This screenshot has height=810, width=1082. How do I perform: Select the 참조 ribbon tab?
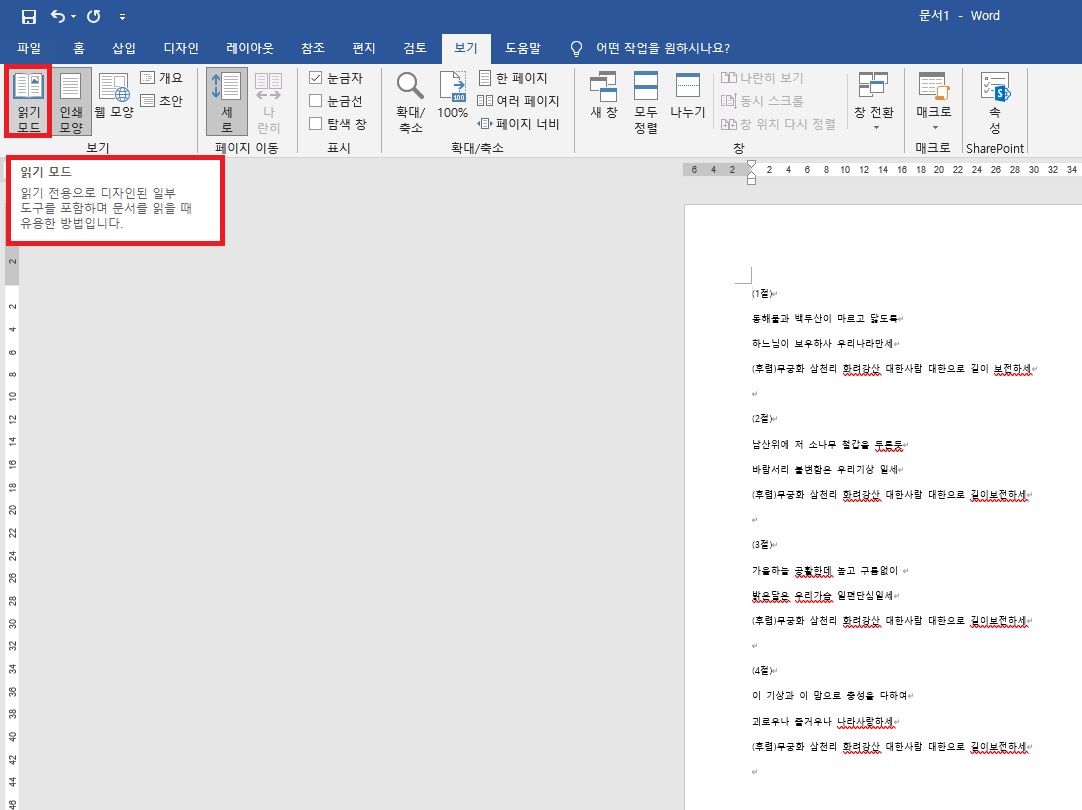click(x=313, y=48)
